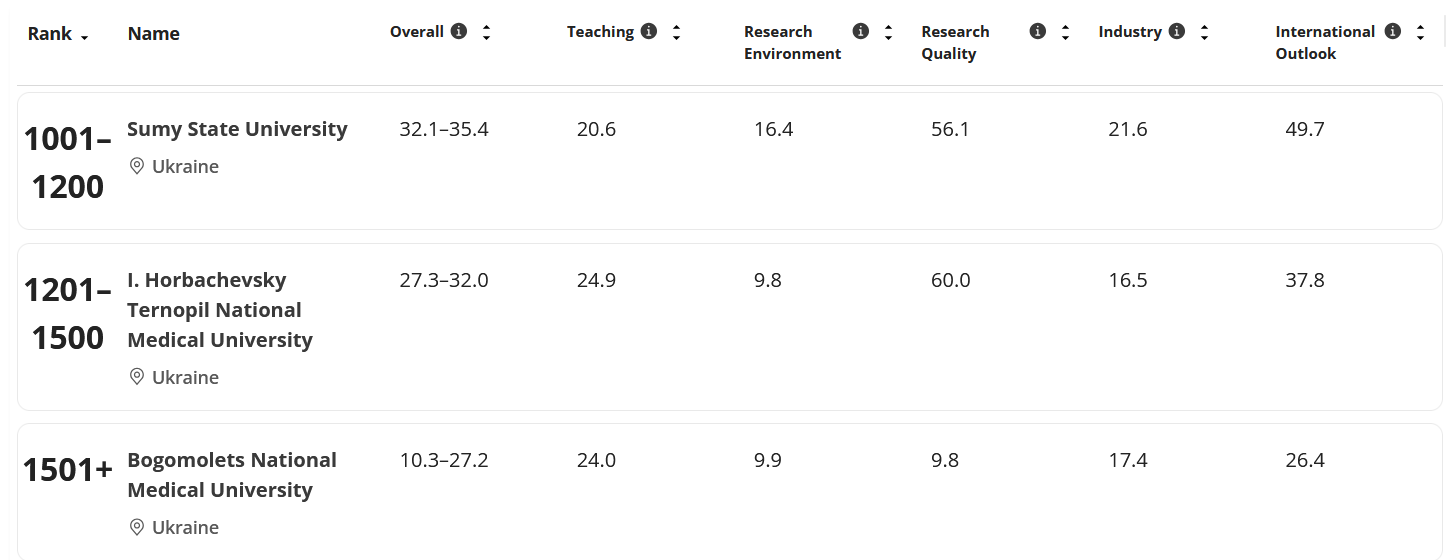Click Sumy State University location pin icon
Screen dimensions: 1449x560
137,166
